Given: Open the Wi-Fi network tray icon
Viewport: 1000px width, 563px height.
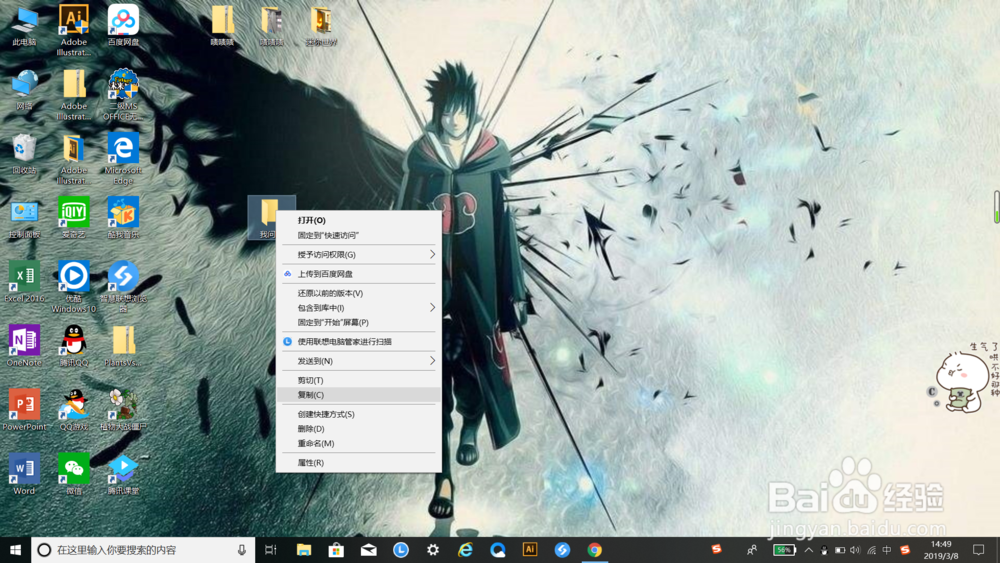Looking at the screenshot, I should [871, 550].
